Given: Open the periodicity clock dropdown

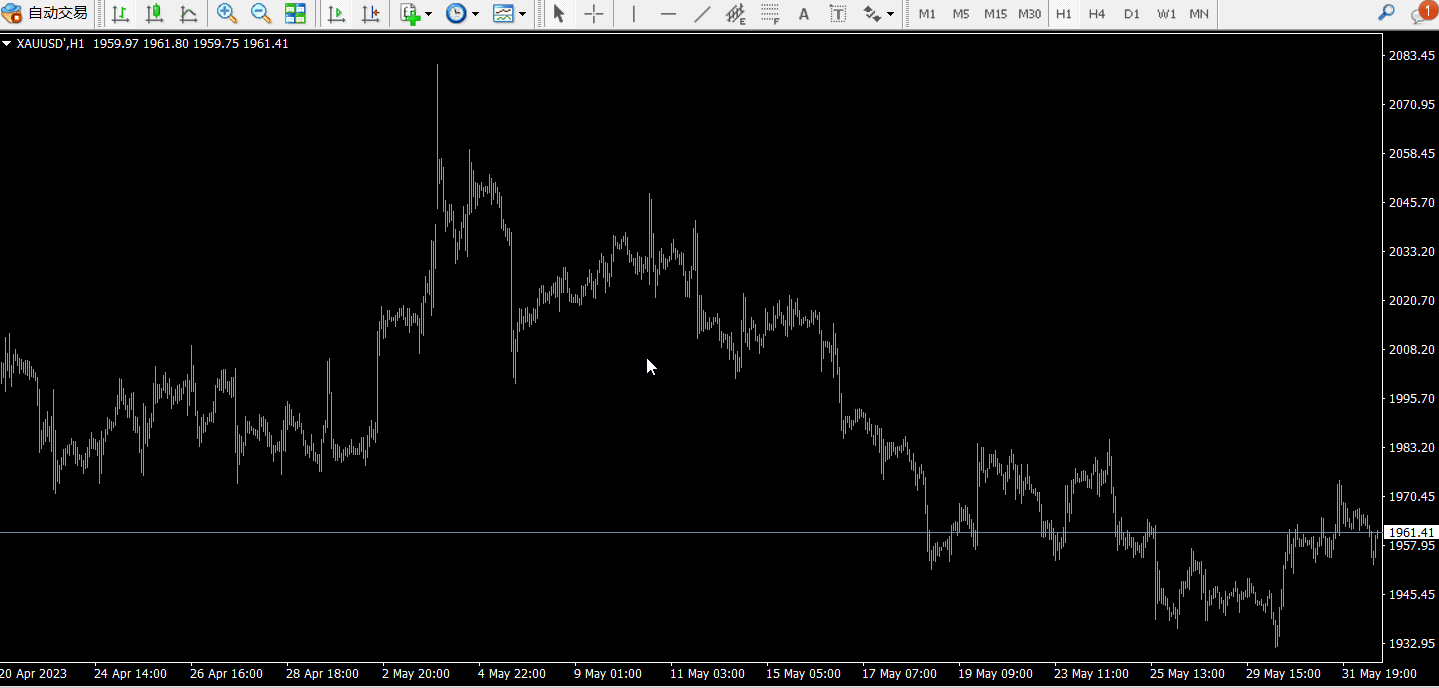Looking at the screenshot, I should click(462, 14).
